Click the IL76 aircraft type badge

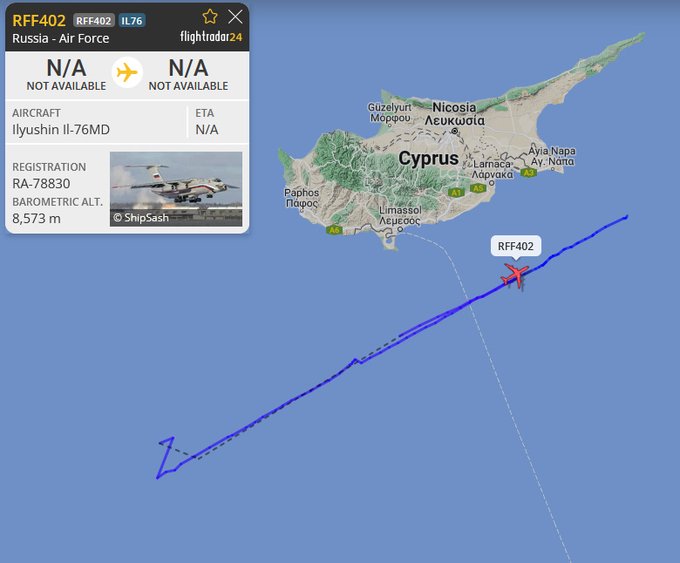click(x=132, y=20)
